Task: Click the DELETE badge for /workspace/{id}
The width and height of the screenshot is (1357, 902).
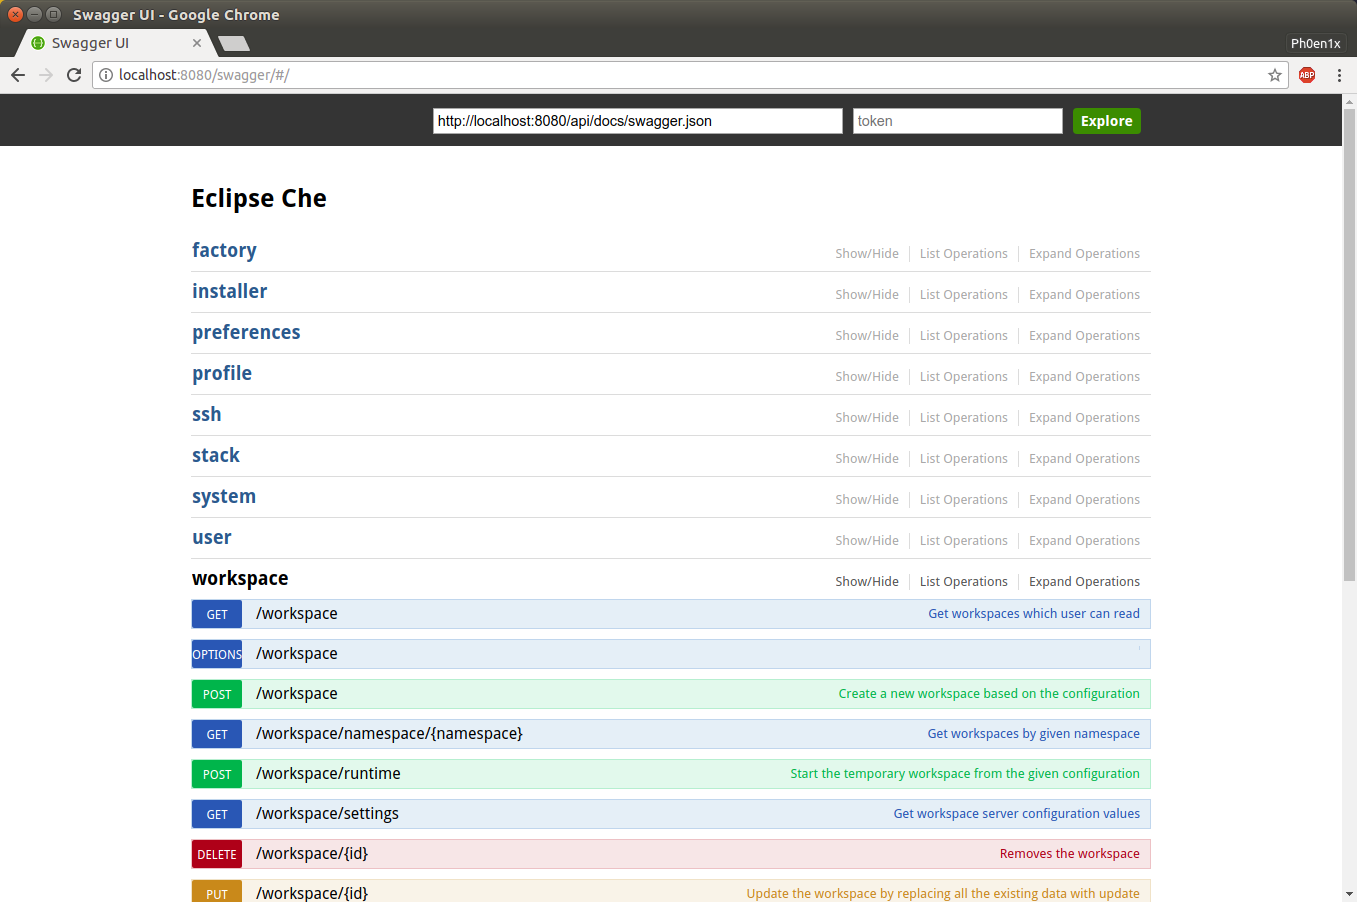Action: [217, 854]
